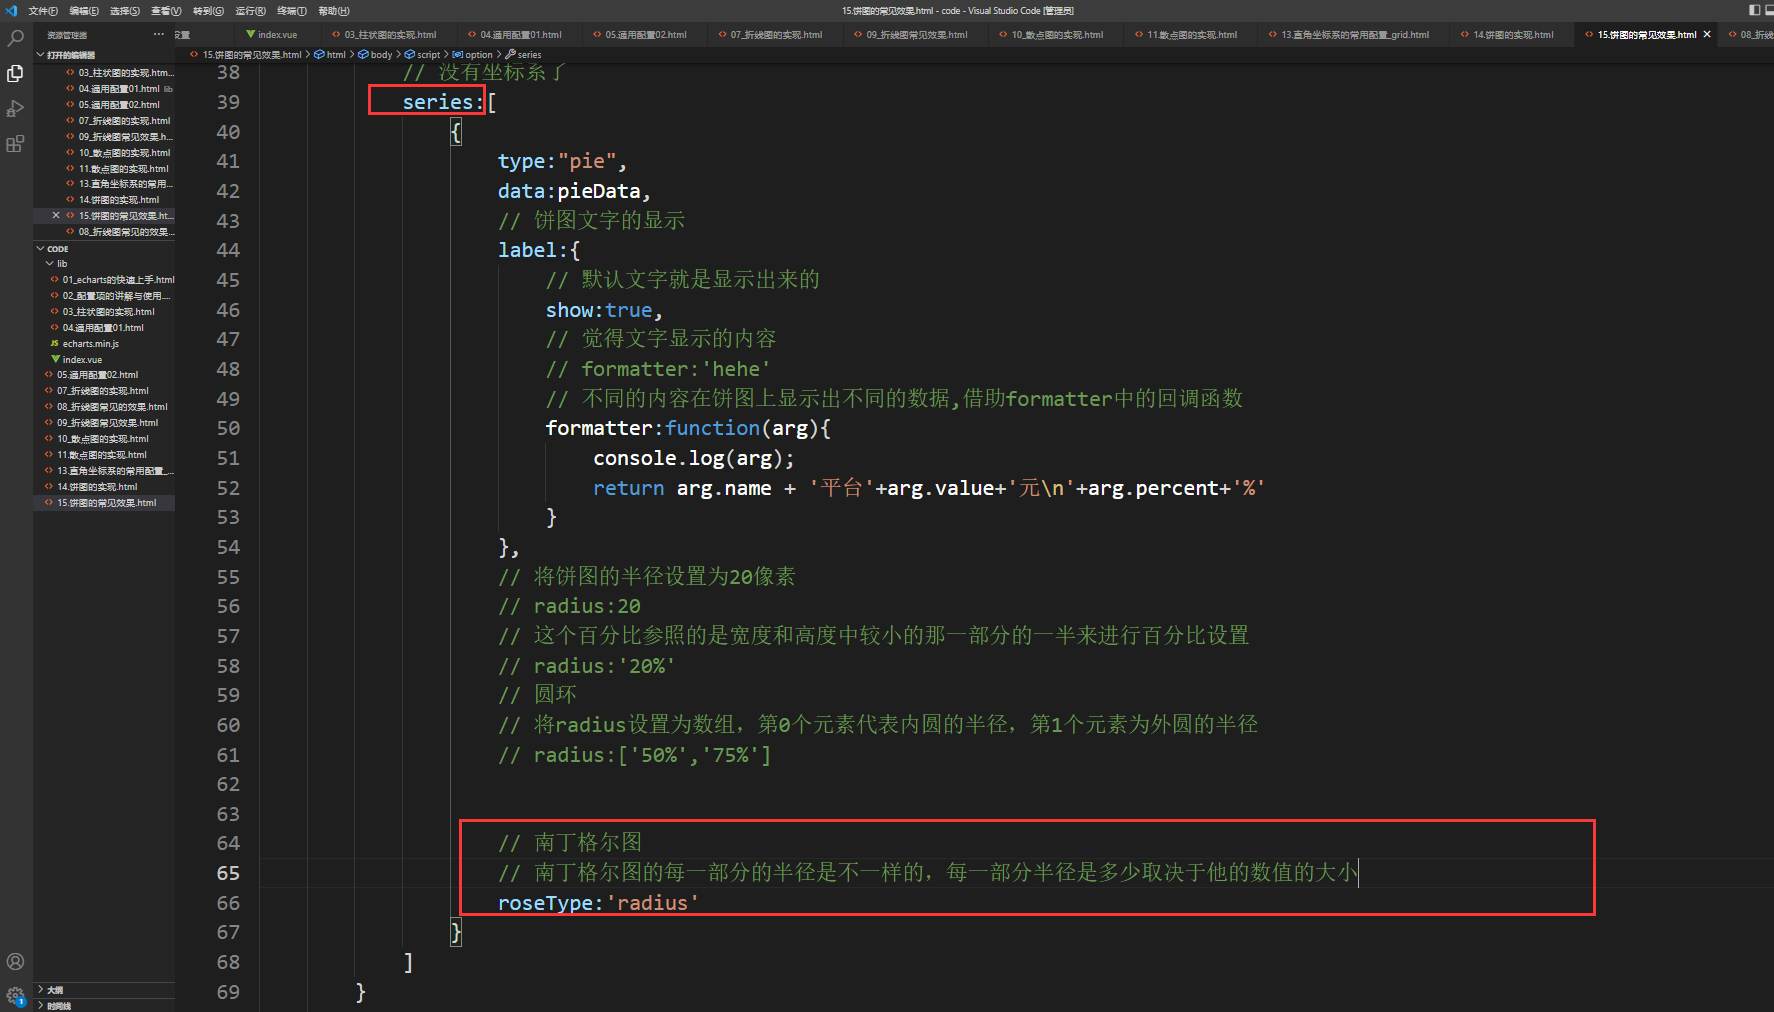Image resolution: width=1774 pixels, height=1012 pixels.
Task: Switch to 09_折线图常见效果.html tab
Action: pyautogui.click(x=917, y=35)
